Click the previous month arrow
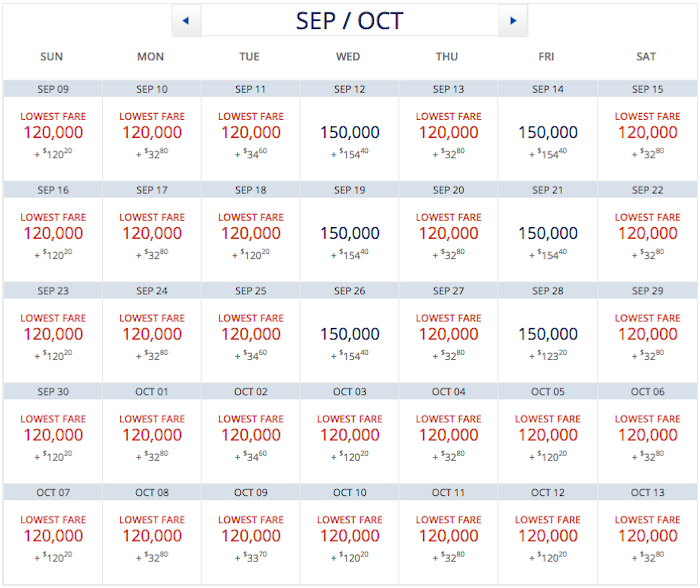The image size is (700, 588). [x=186, y=21]
